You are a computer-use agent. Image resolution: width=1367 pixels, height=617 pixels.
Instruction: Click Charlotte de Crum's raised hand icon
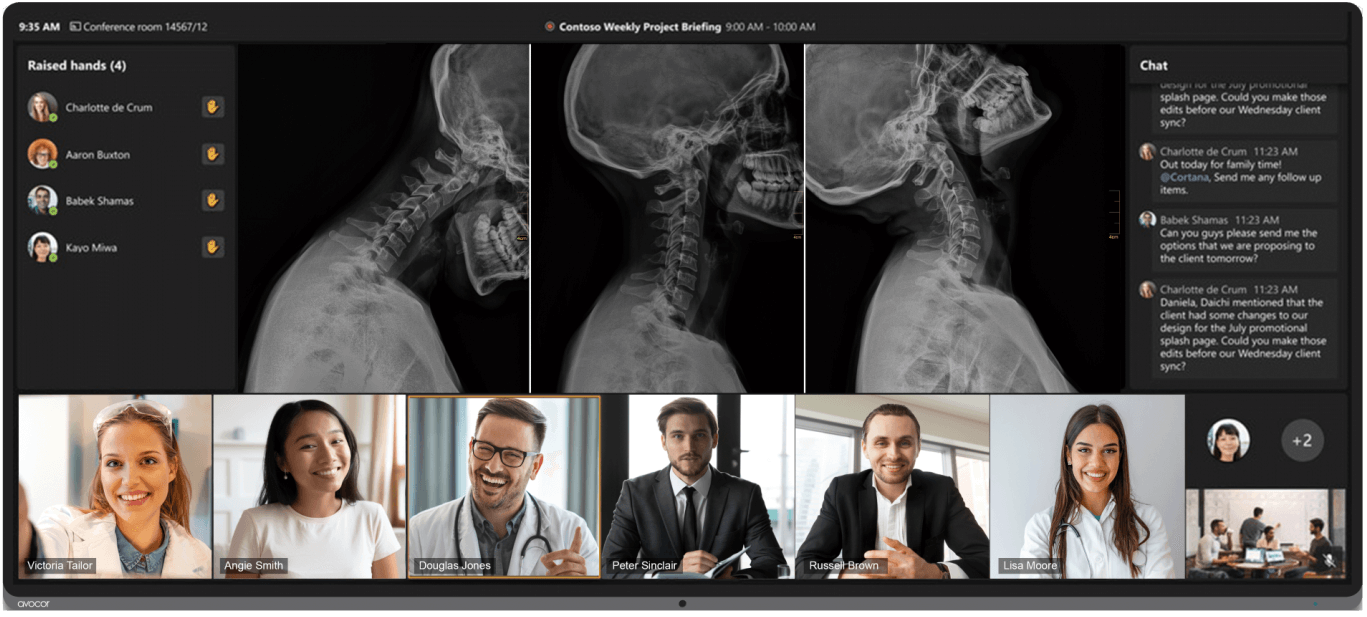point(212,107)
